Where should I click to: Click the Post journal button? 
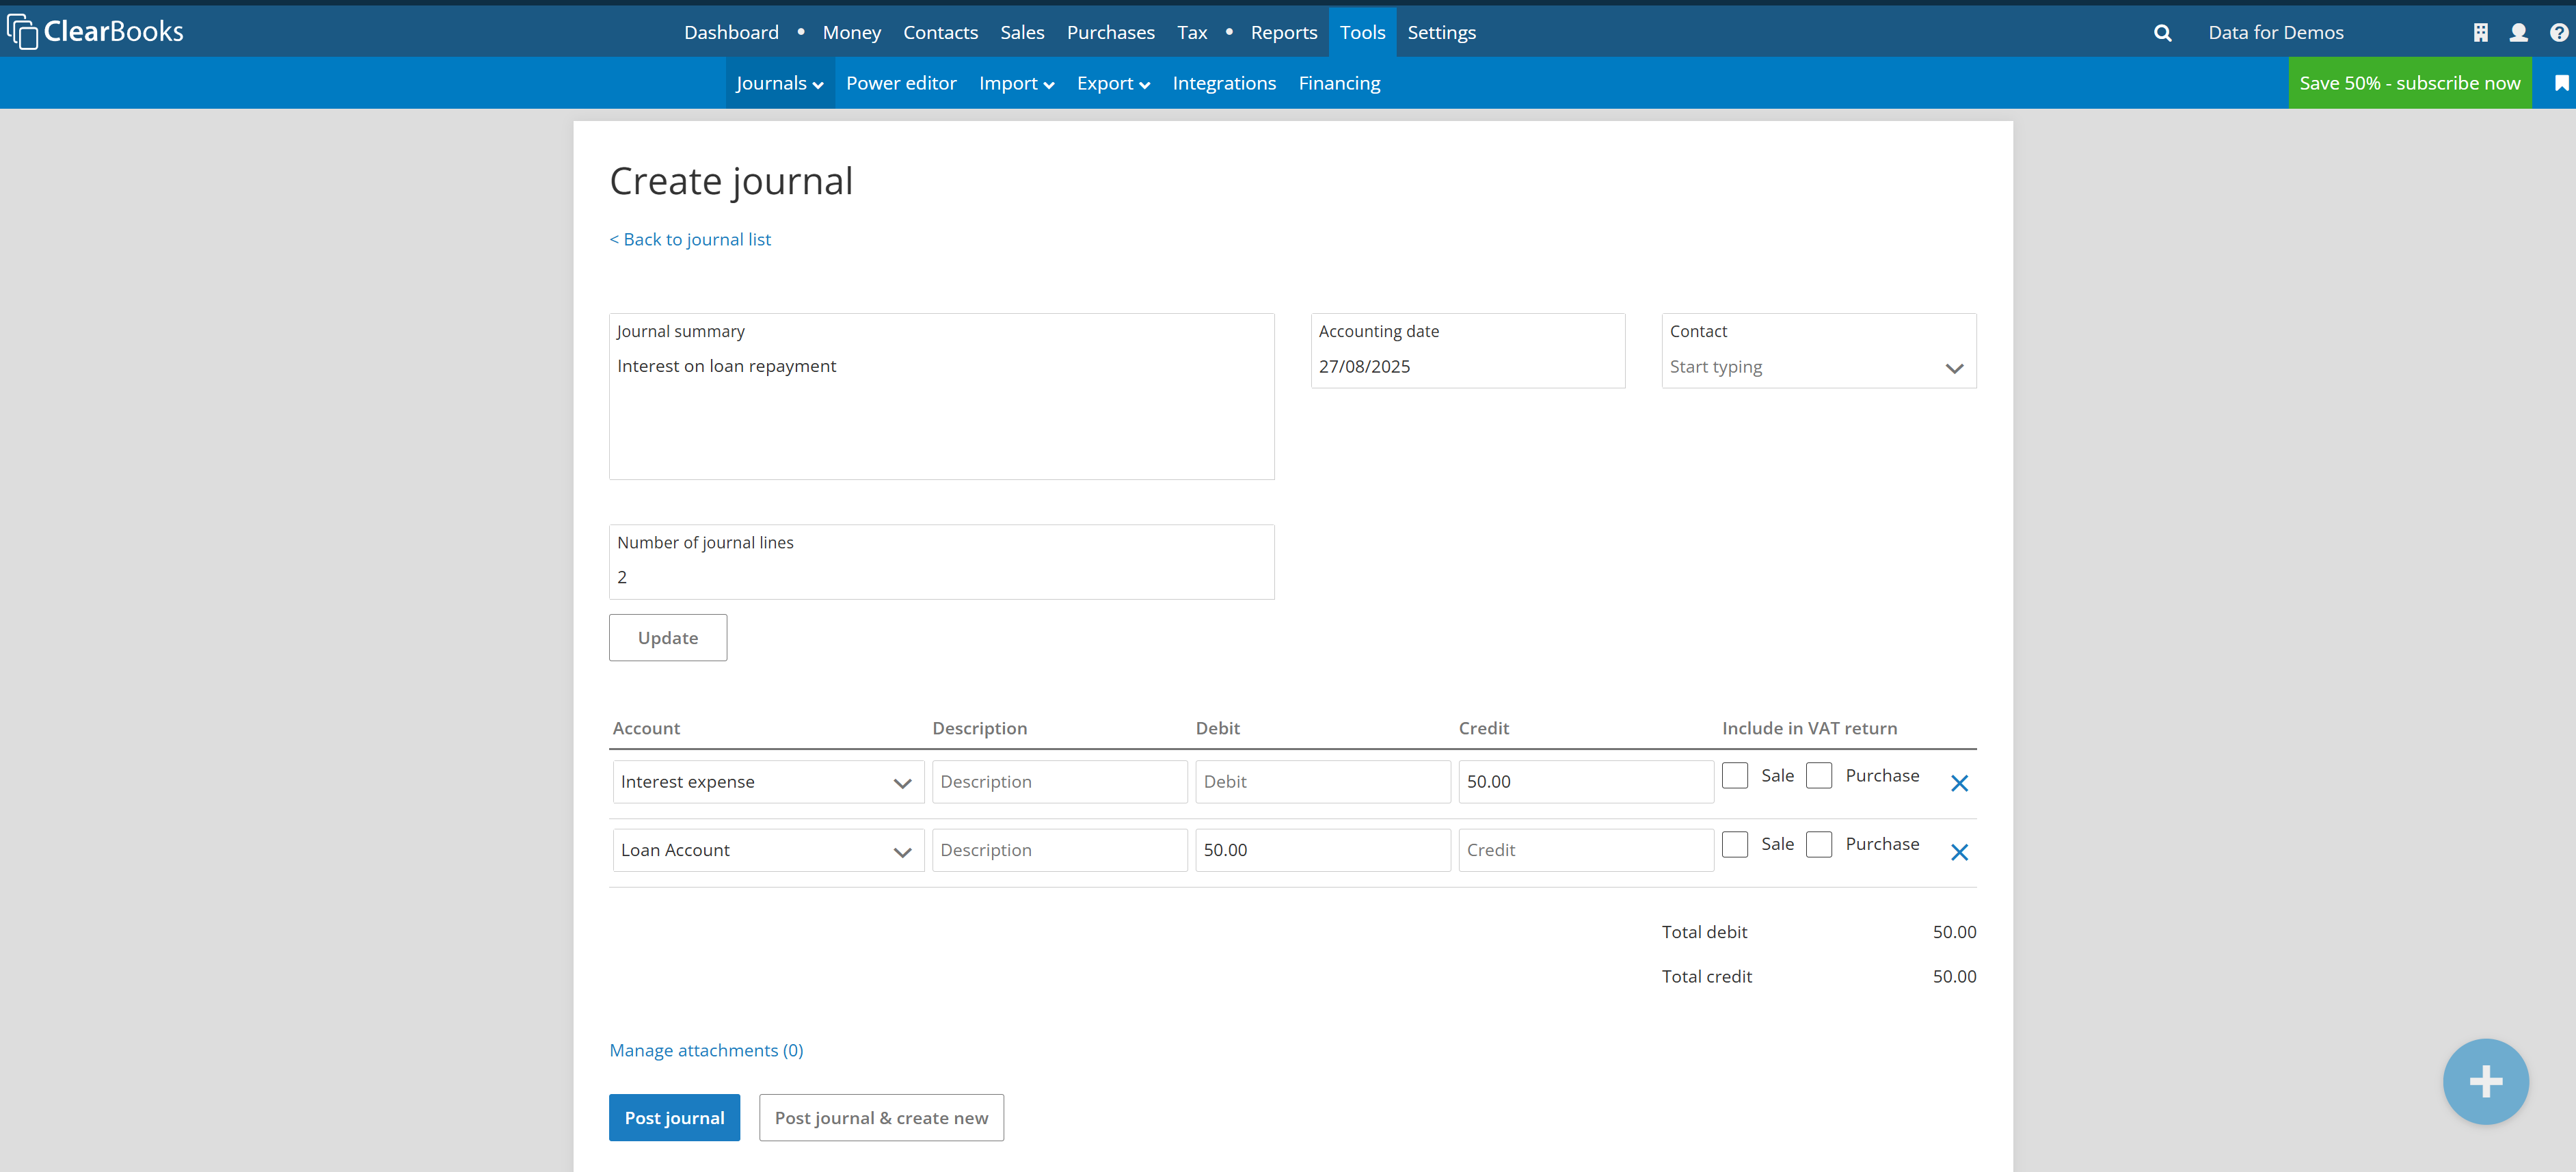674,1117
